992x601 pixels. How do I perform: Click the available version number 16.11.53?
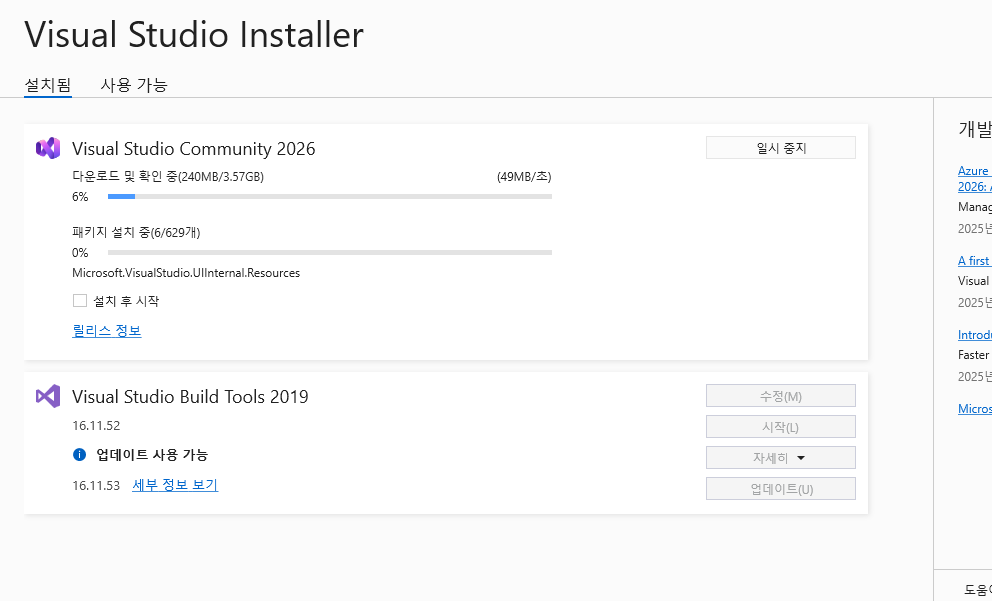click(x=96, y=486)
